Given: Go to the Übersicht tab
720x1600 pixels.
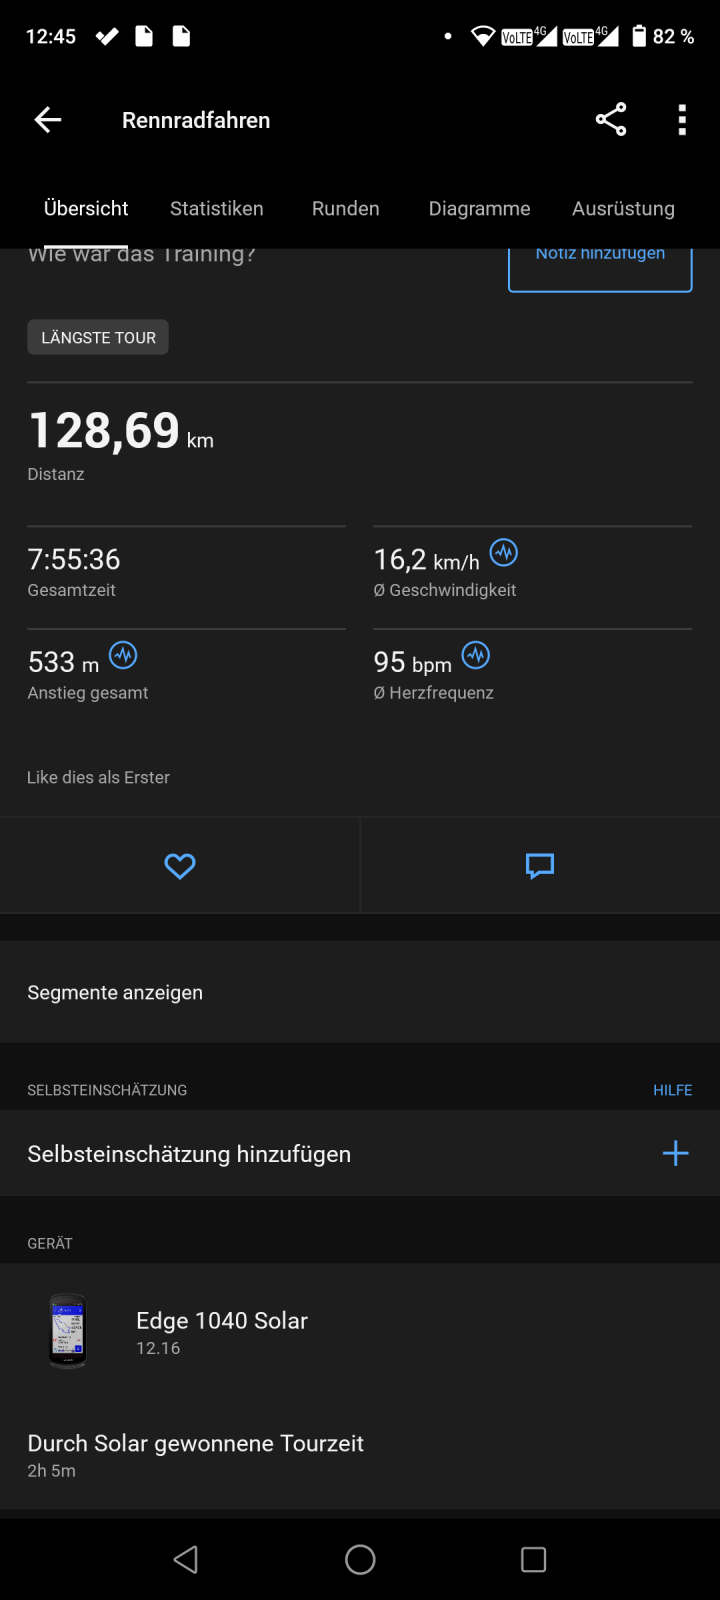Looking at the screenshot, I should coord(86,208).
